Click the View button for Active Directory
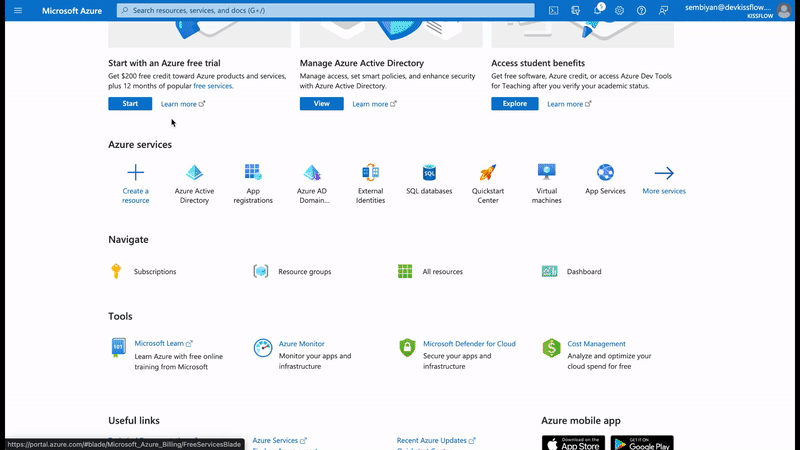This screenshot has height=450, width=800. [x=321, y=104]
